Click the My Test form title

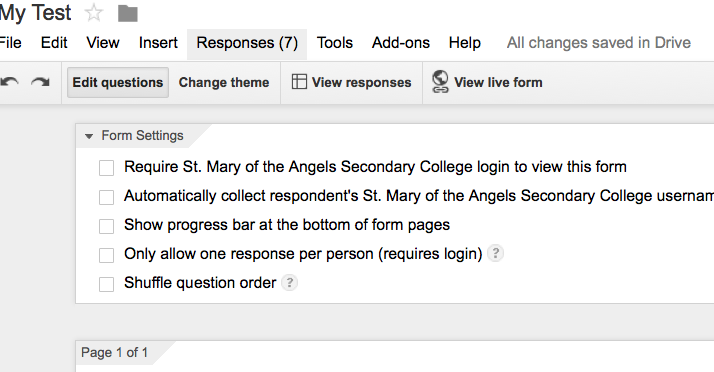pyautogui.click(x=36, y=13)
